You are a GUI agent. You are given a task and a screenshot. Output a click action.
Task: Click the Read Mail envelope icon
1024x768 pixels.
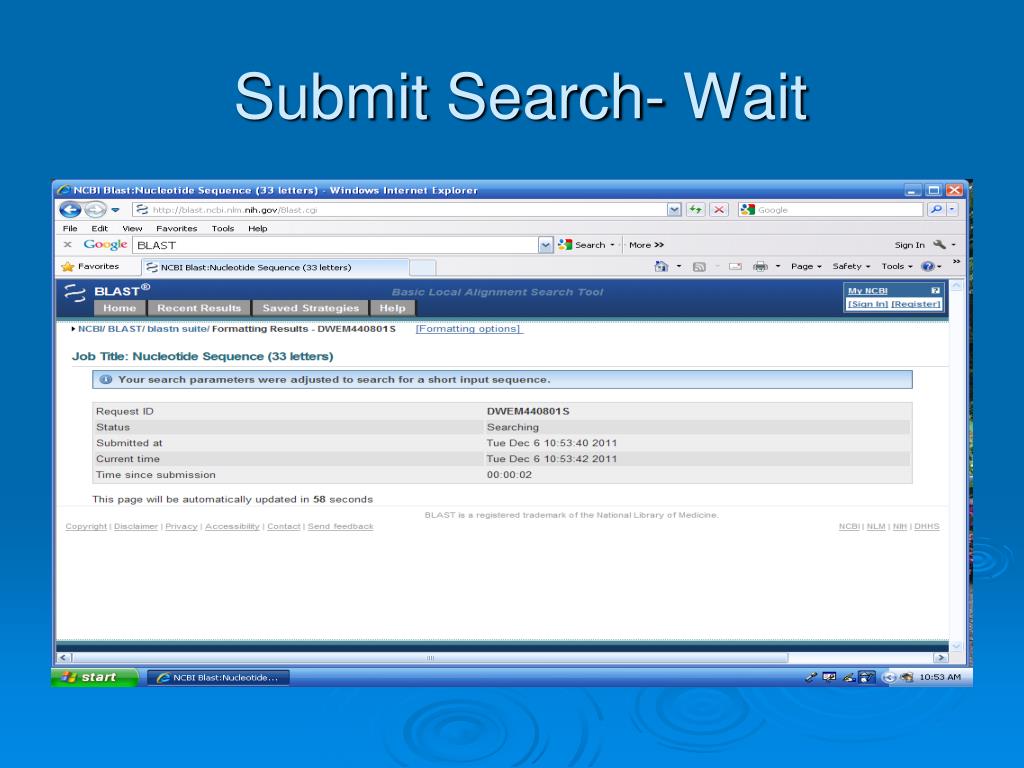click(735, 266)
